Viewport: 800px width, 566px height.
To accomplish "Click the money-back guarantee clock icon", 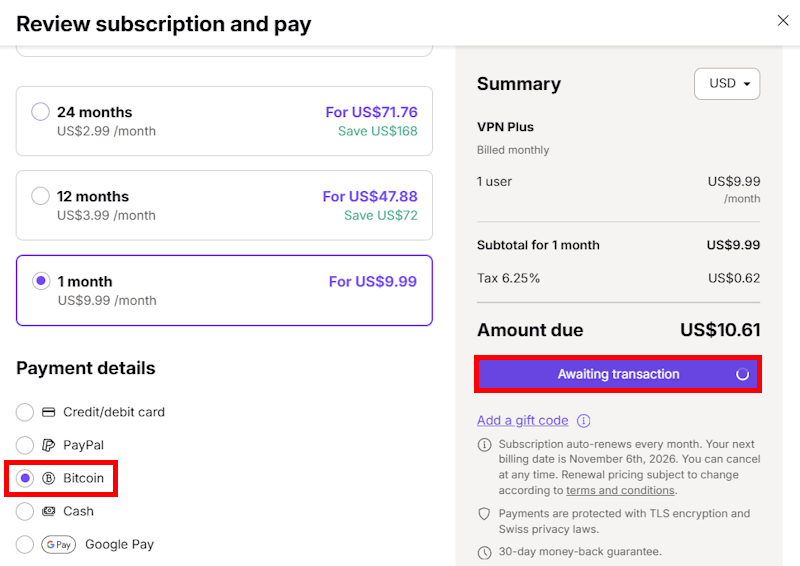I will (x=484, y=552).
